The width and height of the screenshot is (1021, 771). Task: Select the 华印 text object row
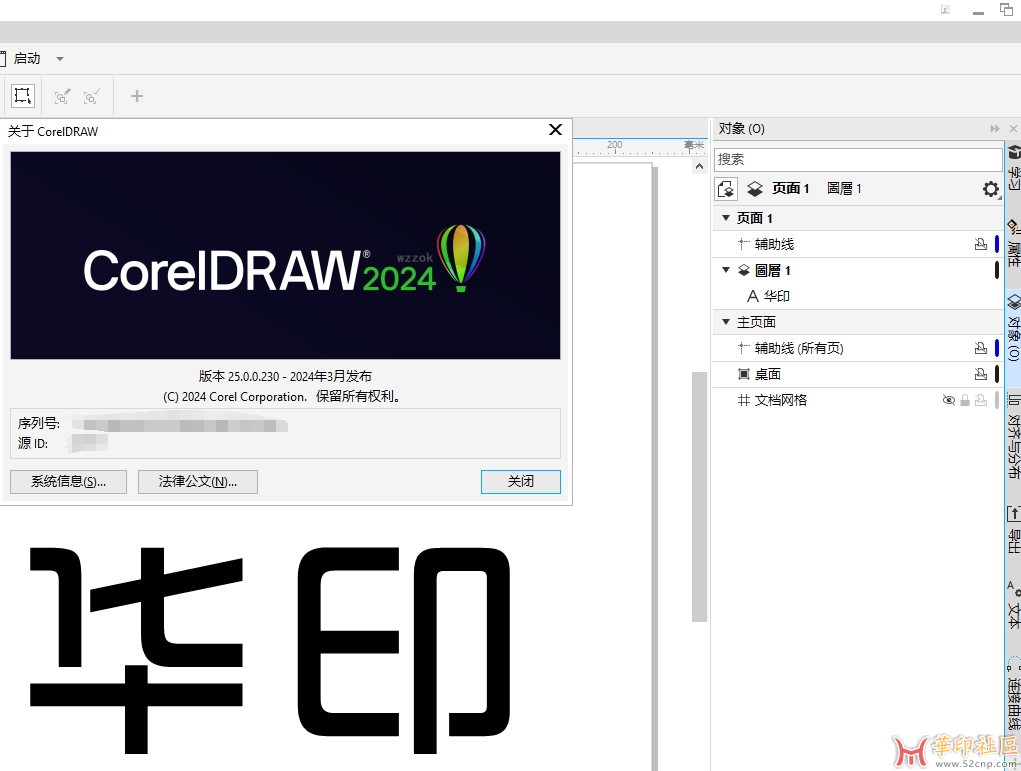[x=858, y=296]
